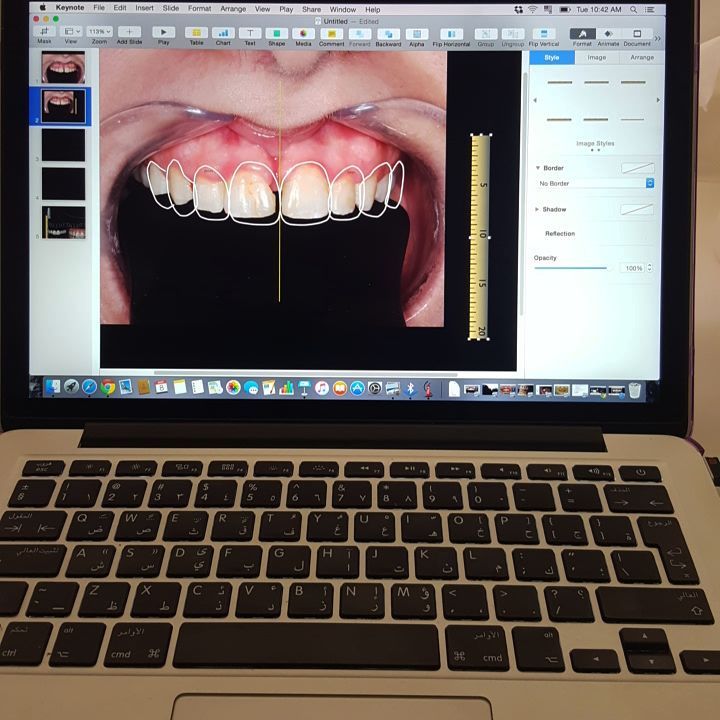This screenshot has width=720, height=720.
Task: Click the Keynote icon in the Dock
Action: tap(304, 388)
